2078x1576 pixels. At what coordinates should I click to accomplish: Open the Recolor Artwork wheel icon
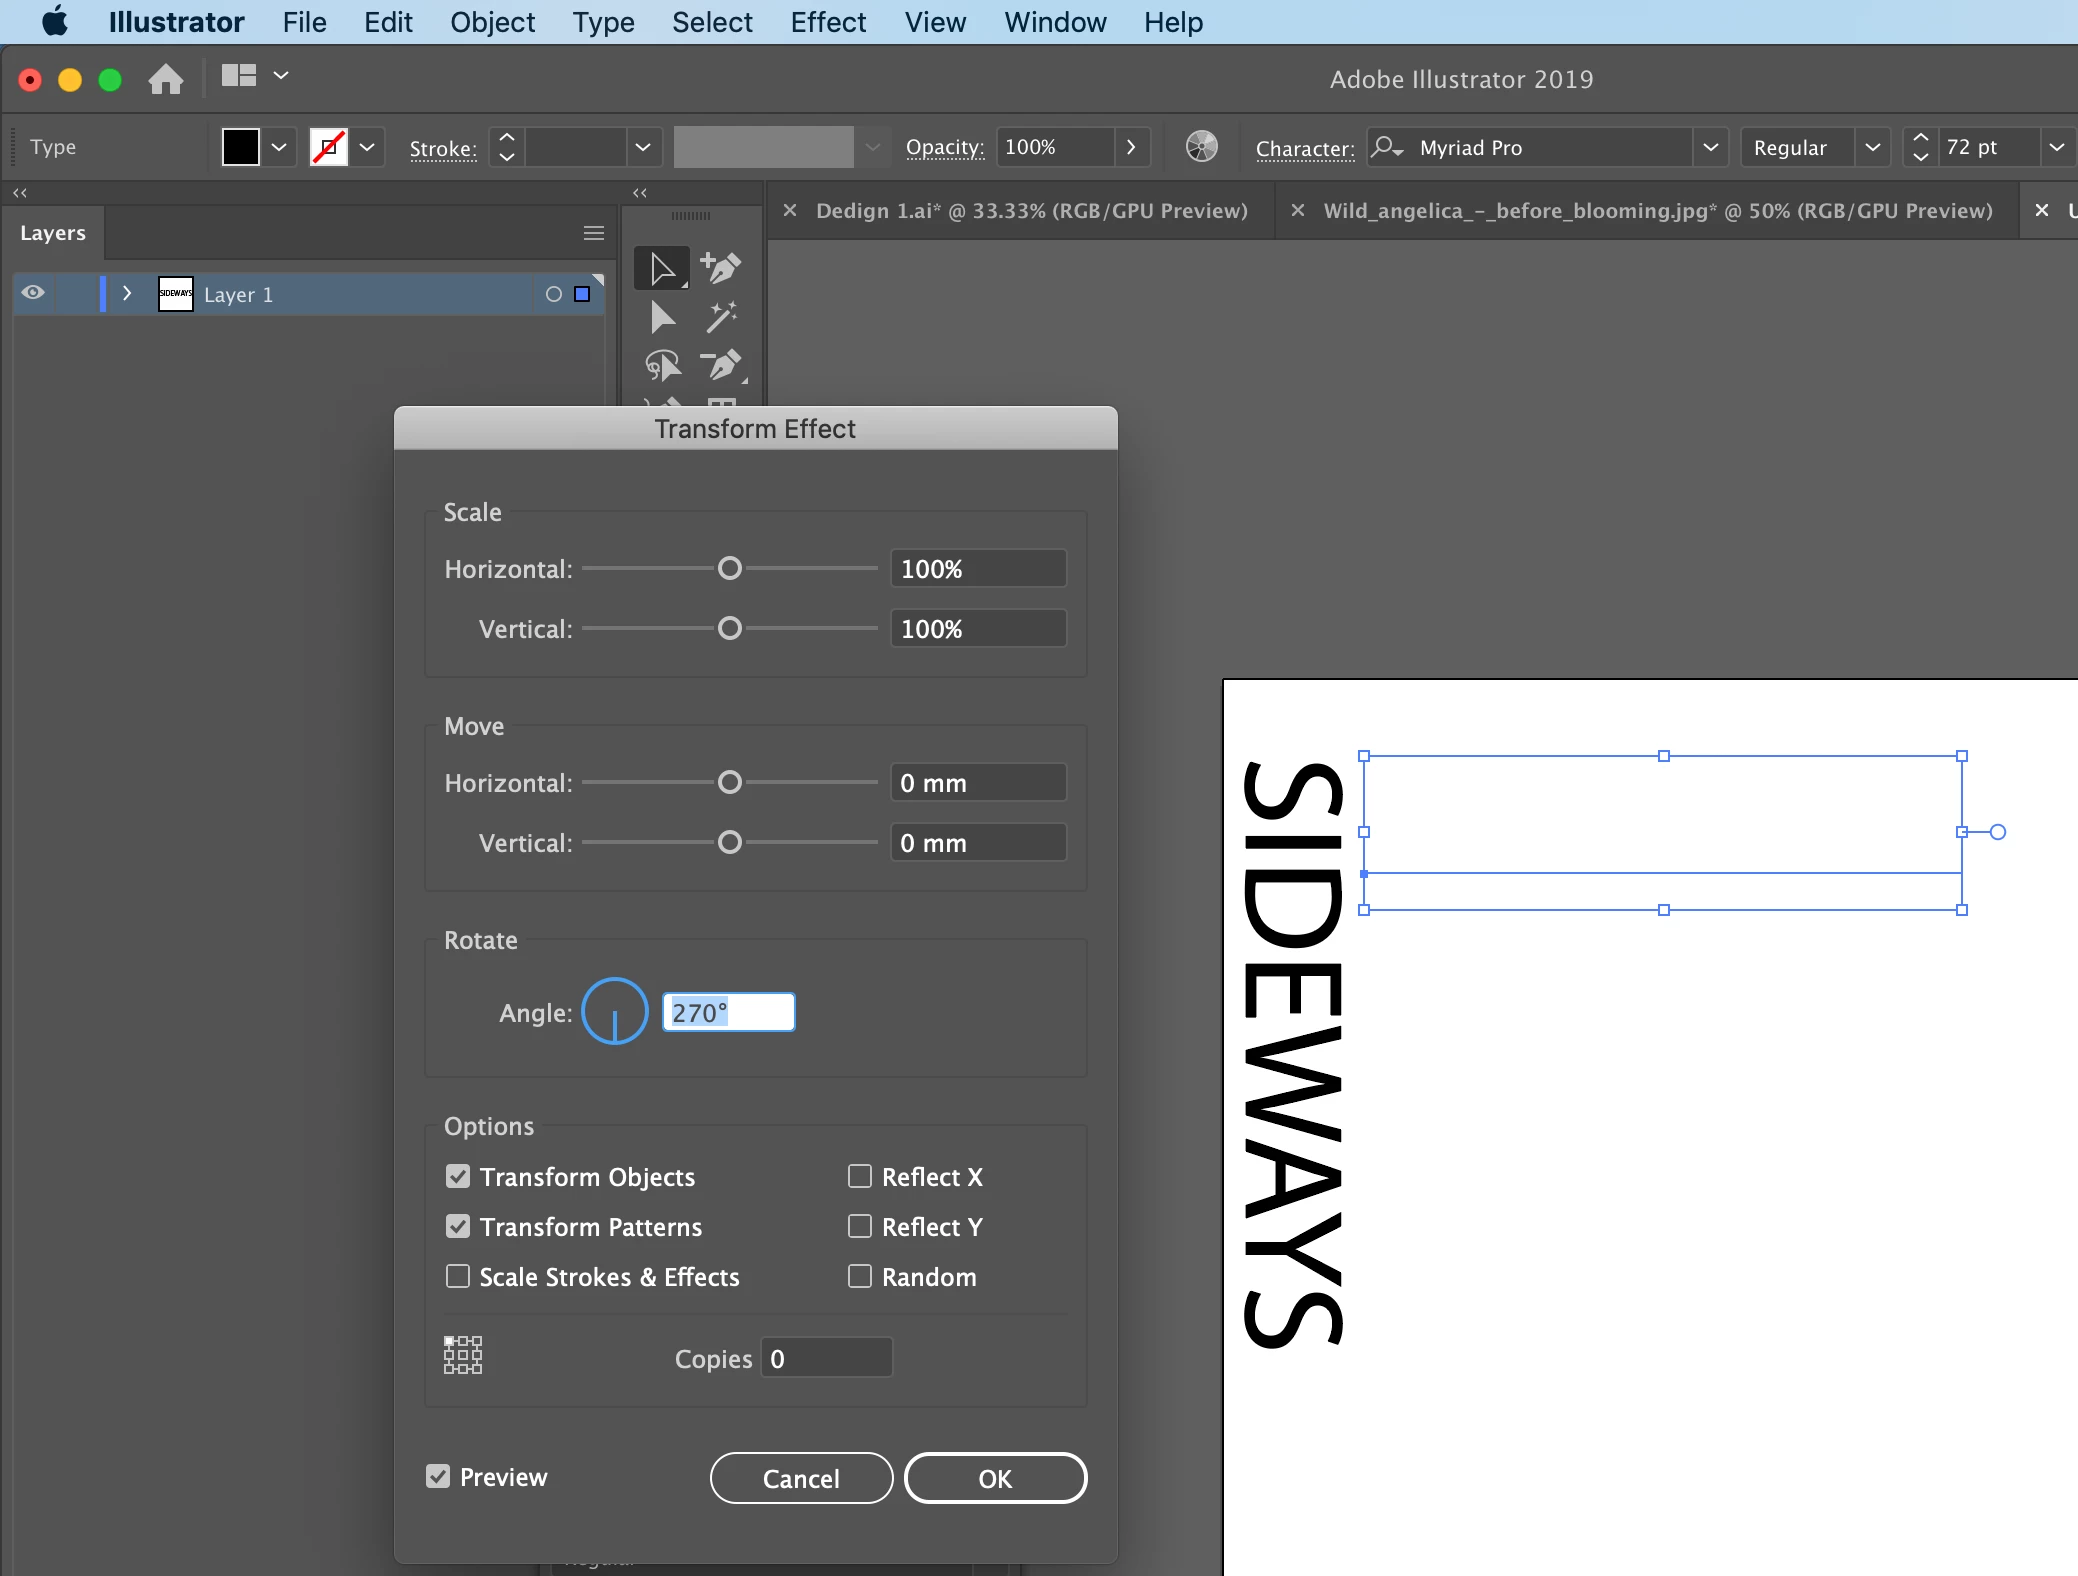click(x=1201, y=147)
